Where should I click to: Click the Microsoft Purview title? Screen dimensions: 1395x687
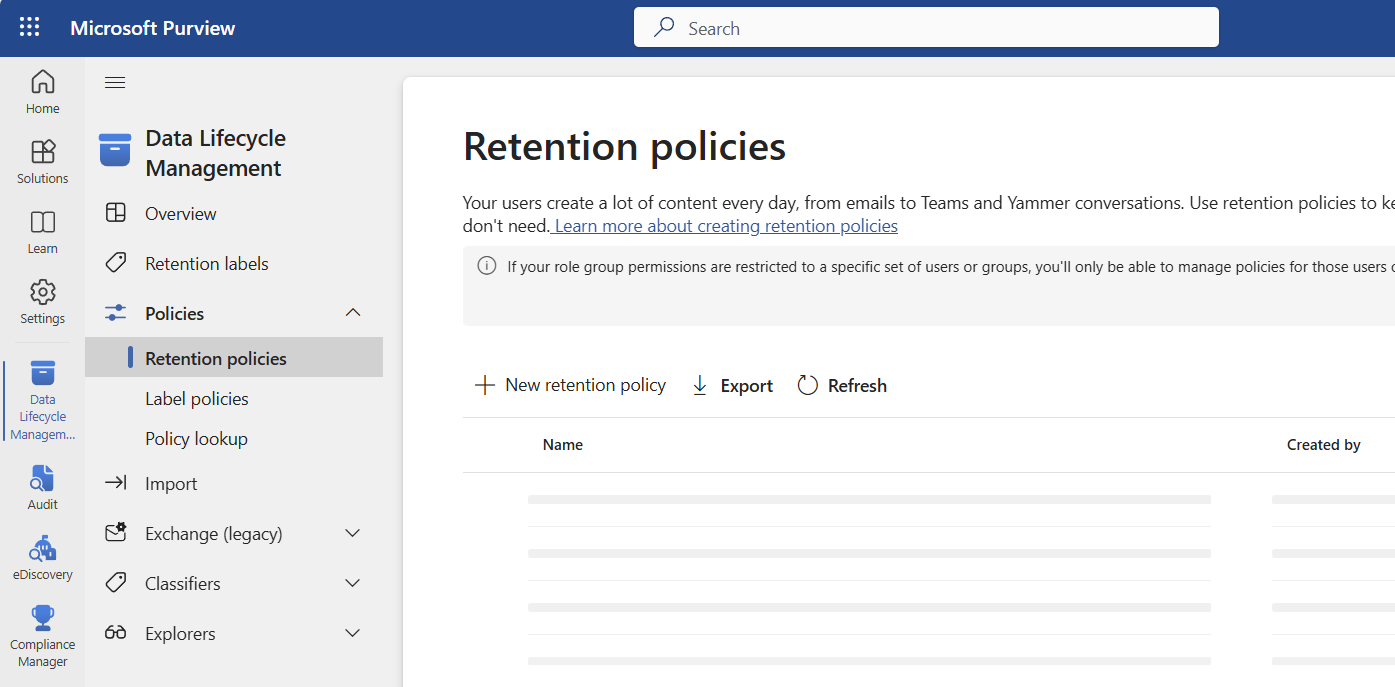pyautogui.click(x=153, y=28)
